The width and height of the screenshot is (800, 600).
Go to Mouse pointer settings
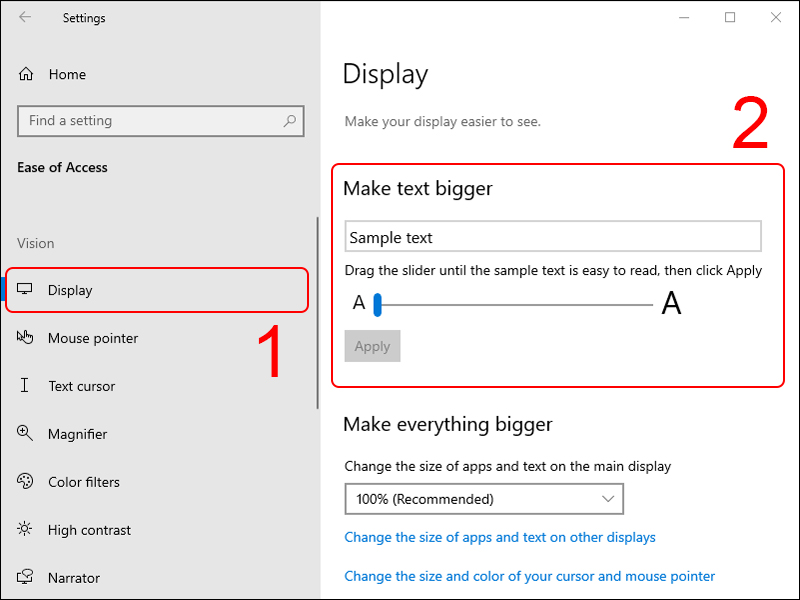pyautogui.click(x=93, y=338)
